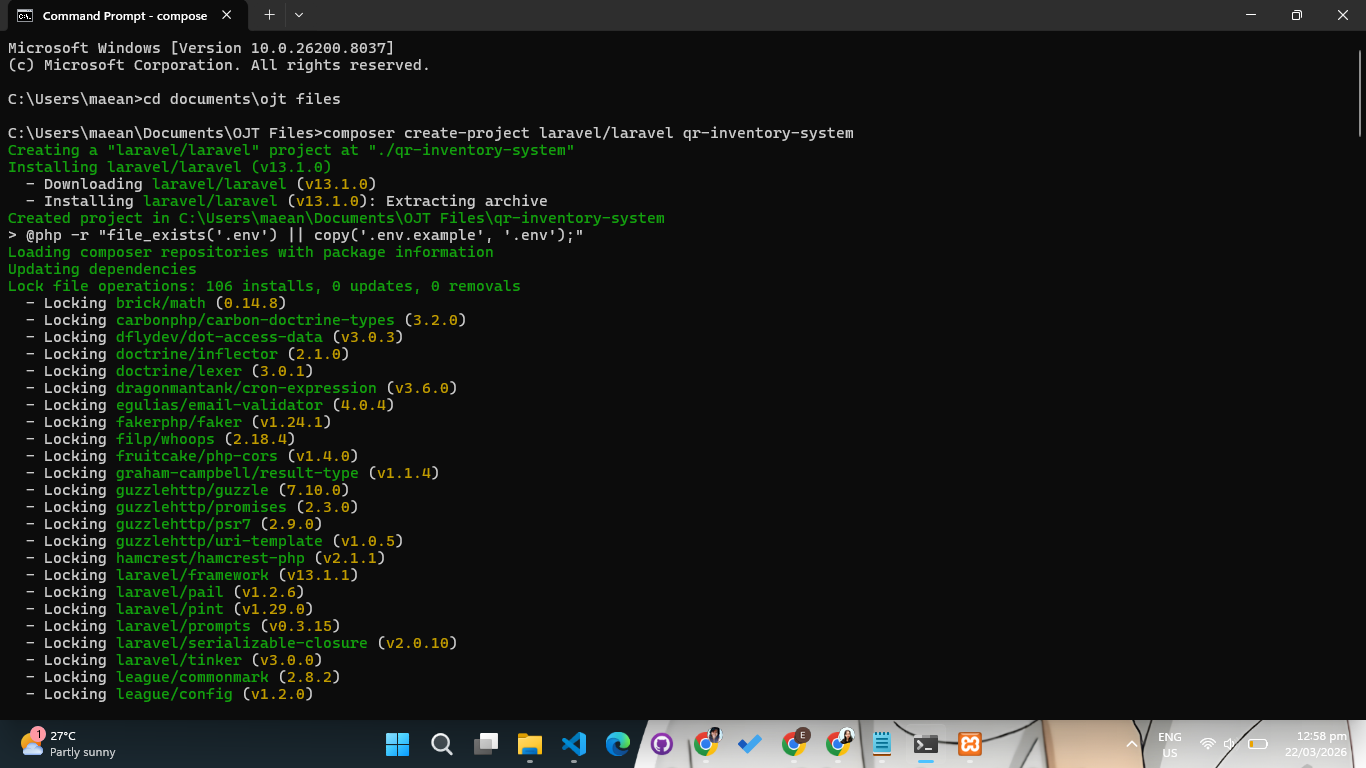Open Task View from taskbar
Screen dimensions: 1366x768
click(486, 744)
